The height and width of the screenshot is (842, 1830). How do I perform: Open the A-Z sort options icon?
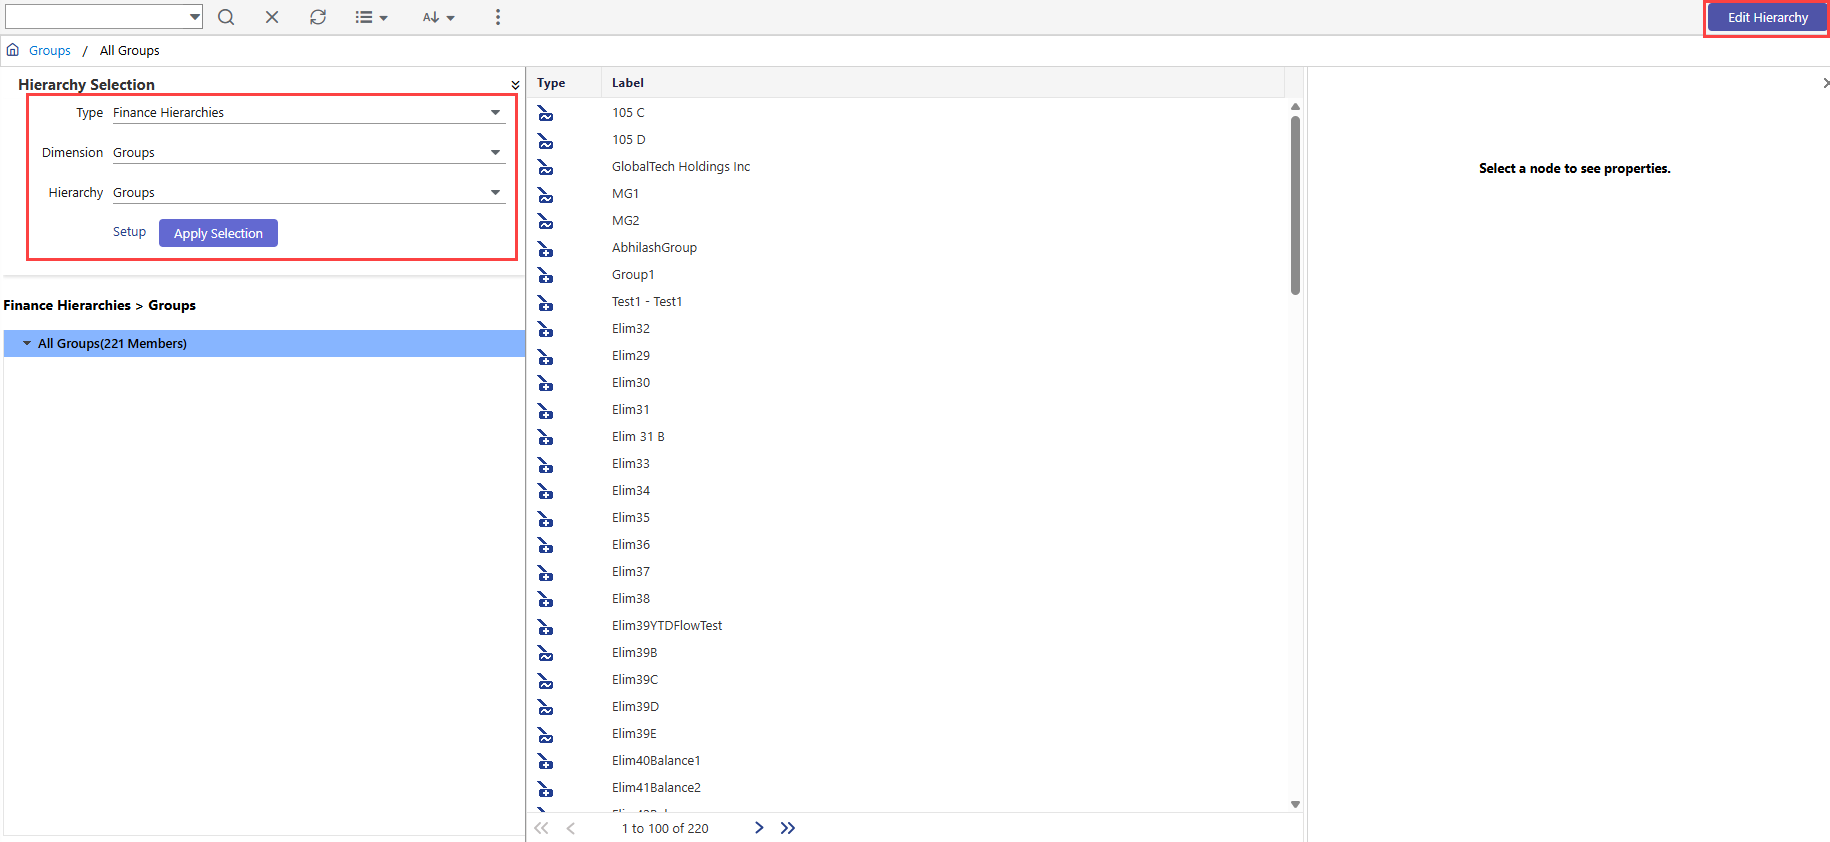(438, 17)
